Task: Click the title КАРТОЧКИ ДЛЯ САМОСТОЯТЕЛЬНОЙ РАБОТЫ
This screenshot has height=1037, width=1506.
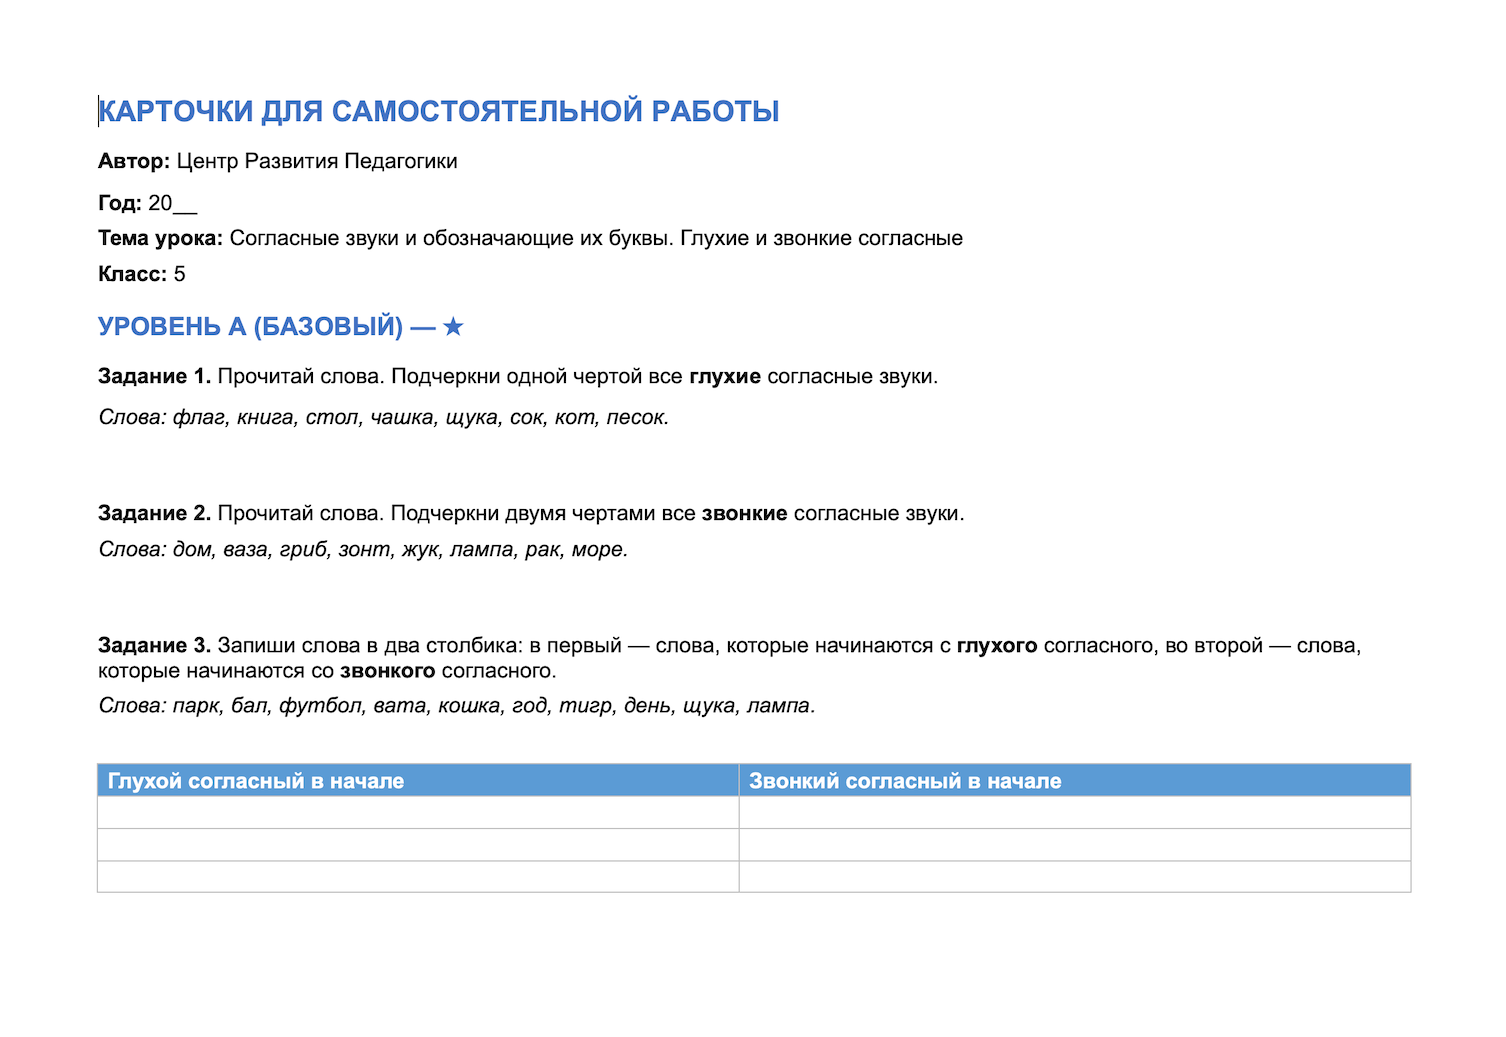Action: (x=439, y=111)
